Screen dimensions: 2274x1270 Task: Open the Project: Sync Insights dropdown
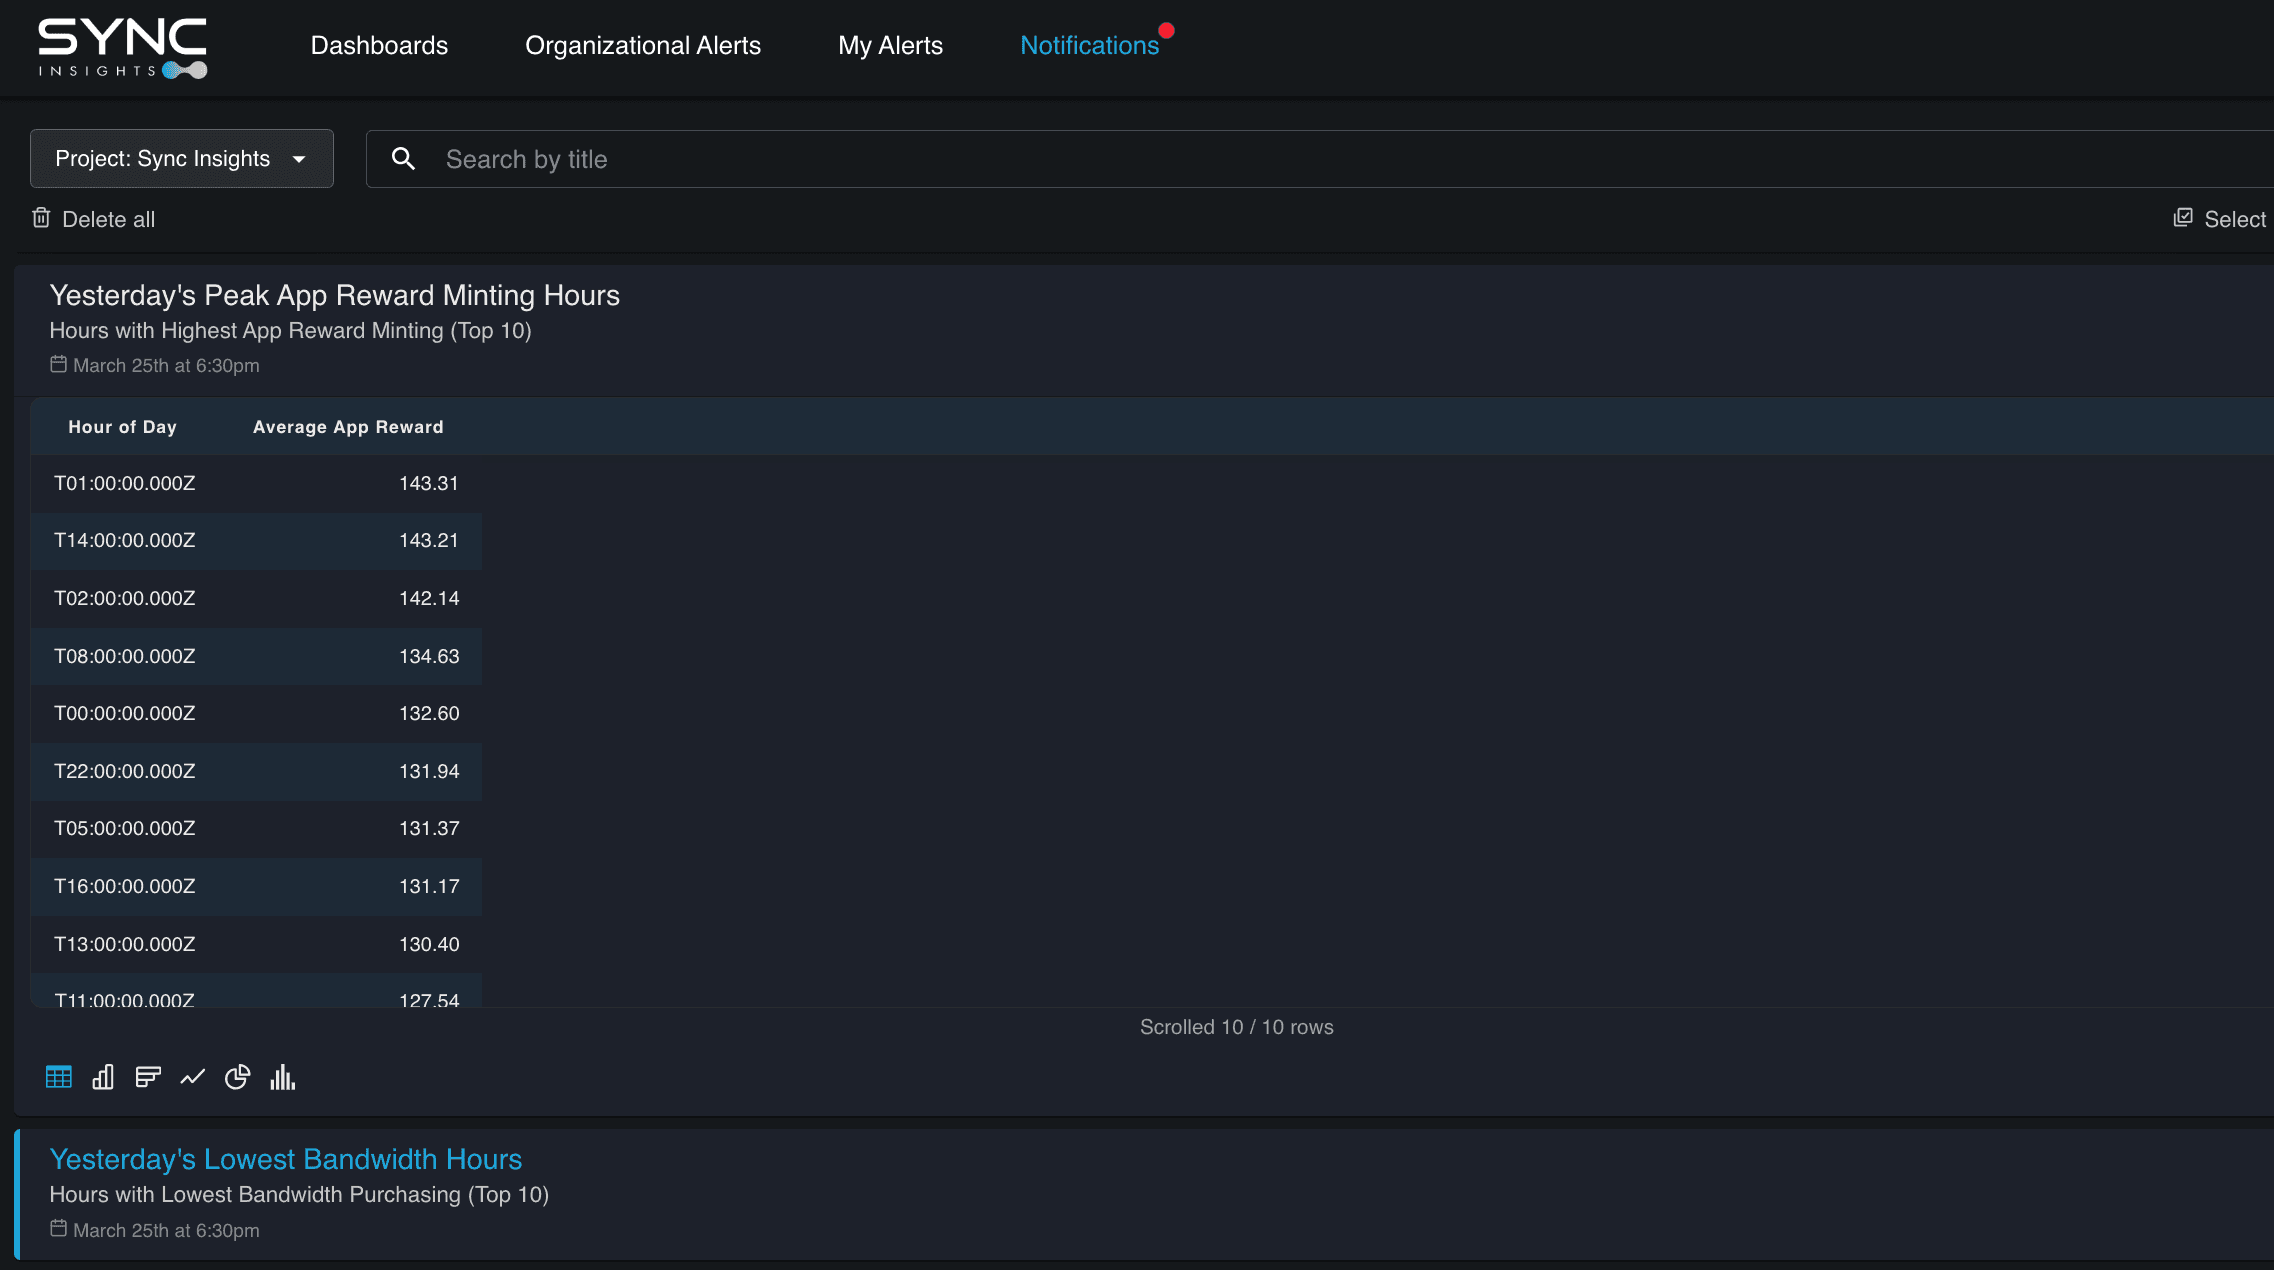coord(181,158)
